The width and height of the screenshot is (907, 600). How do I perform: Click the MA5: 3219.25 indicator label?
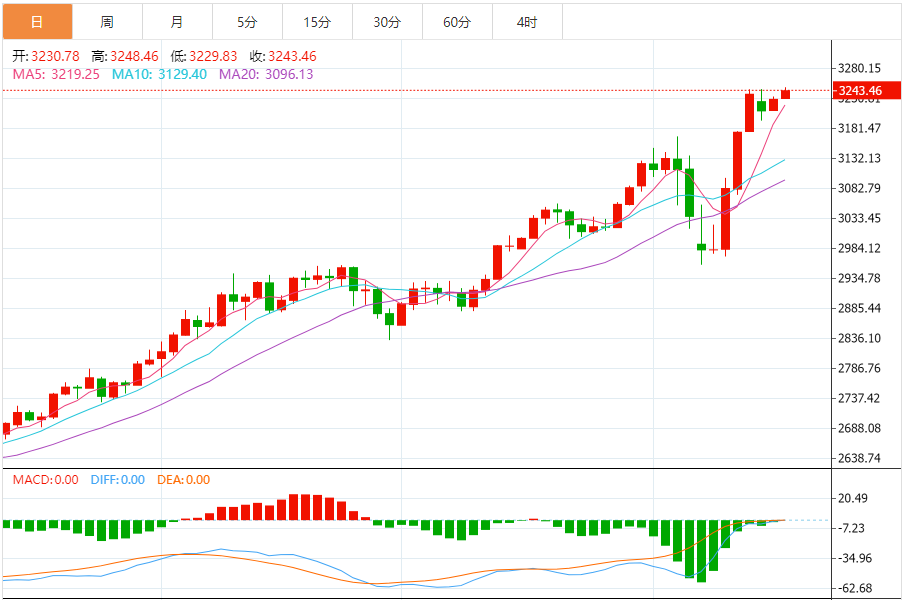point(56,74)
